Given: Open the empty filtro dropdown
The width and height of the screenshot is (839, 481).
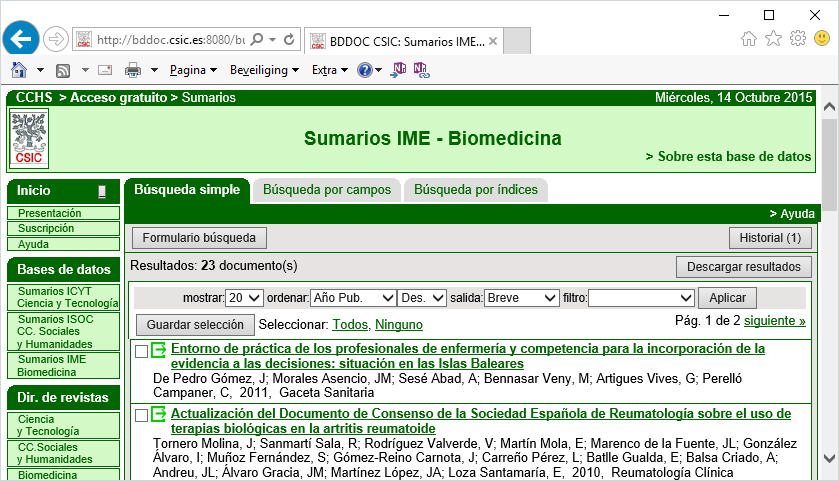Looking at the screenshot, I should pos(641,298).
